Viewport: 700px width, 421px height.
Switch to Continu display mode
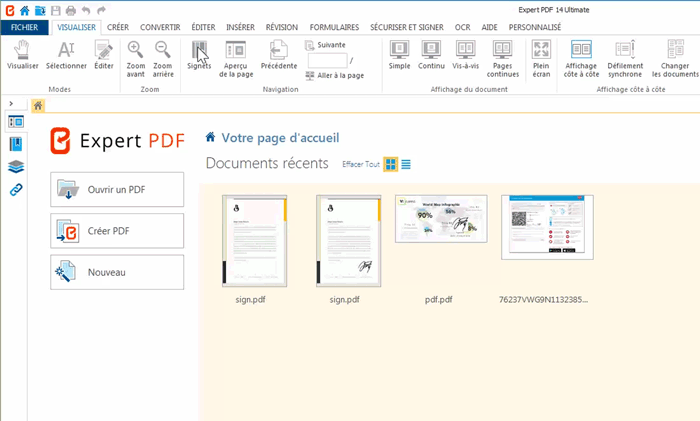point(431,54)
